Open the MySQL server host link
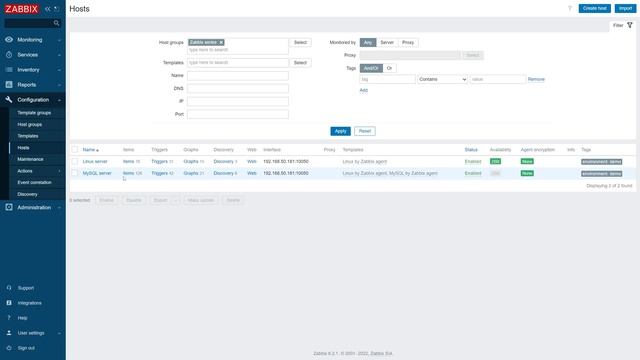This screenshot has width=640, height=360. point(97,173)
